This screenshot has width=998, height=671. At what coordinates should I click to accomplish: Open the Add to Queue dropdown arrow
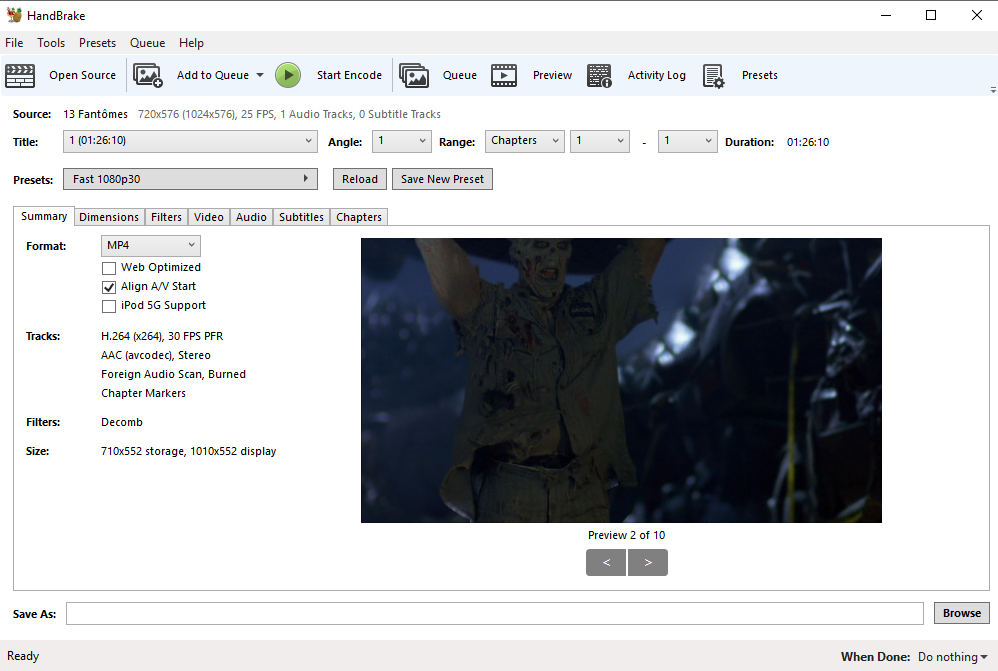click(260, 75)
